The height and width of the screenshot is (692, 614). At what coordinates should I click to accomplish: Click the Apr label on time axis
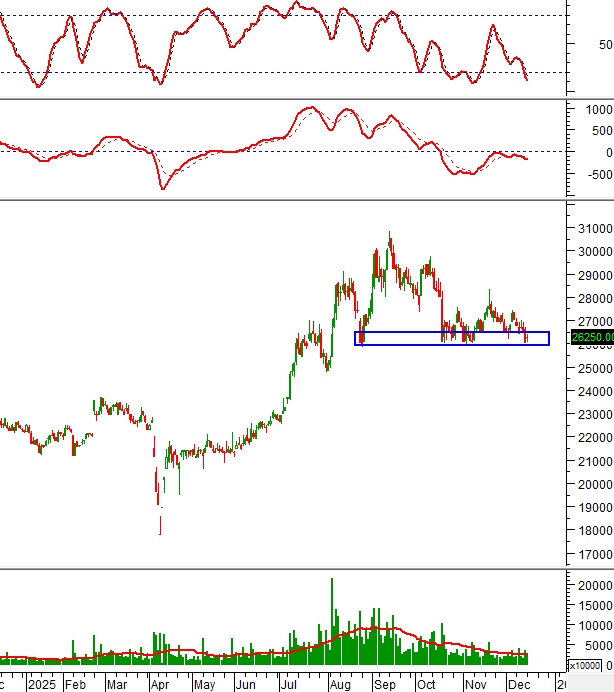[160, 684]
